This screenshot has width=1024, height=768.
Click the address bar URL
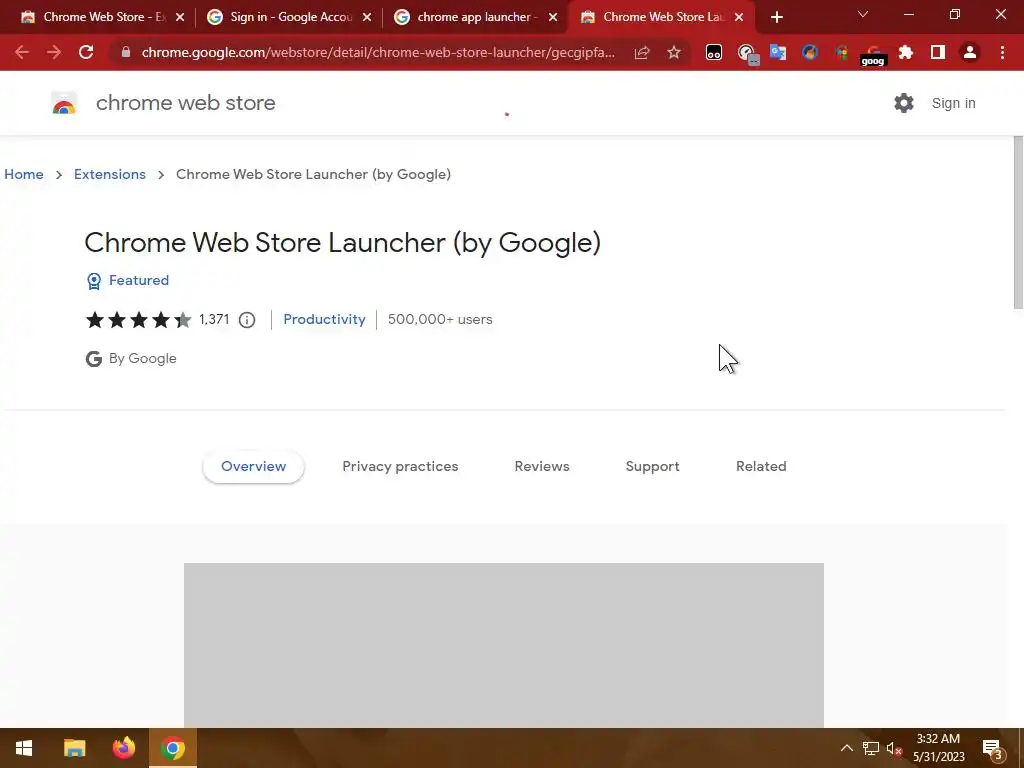(378, 52)
